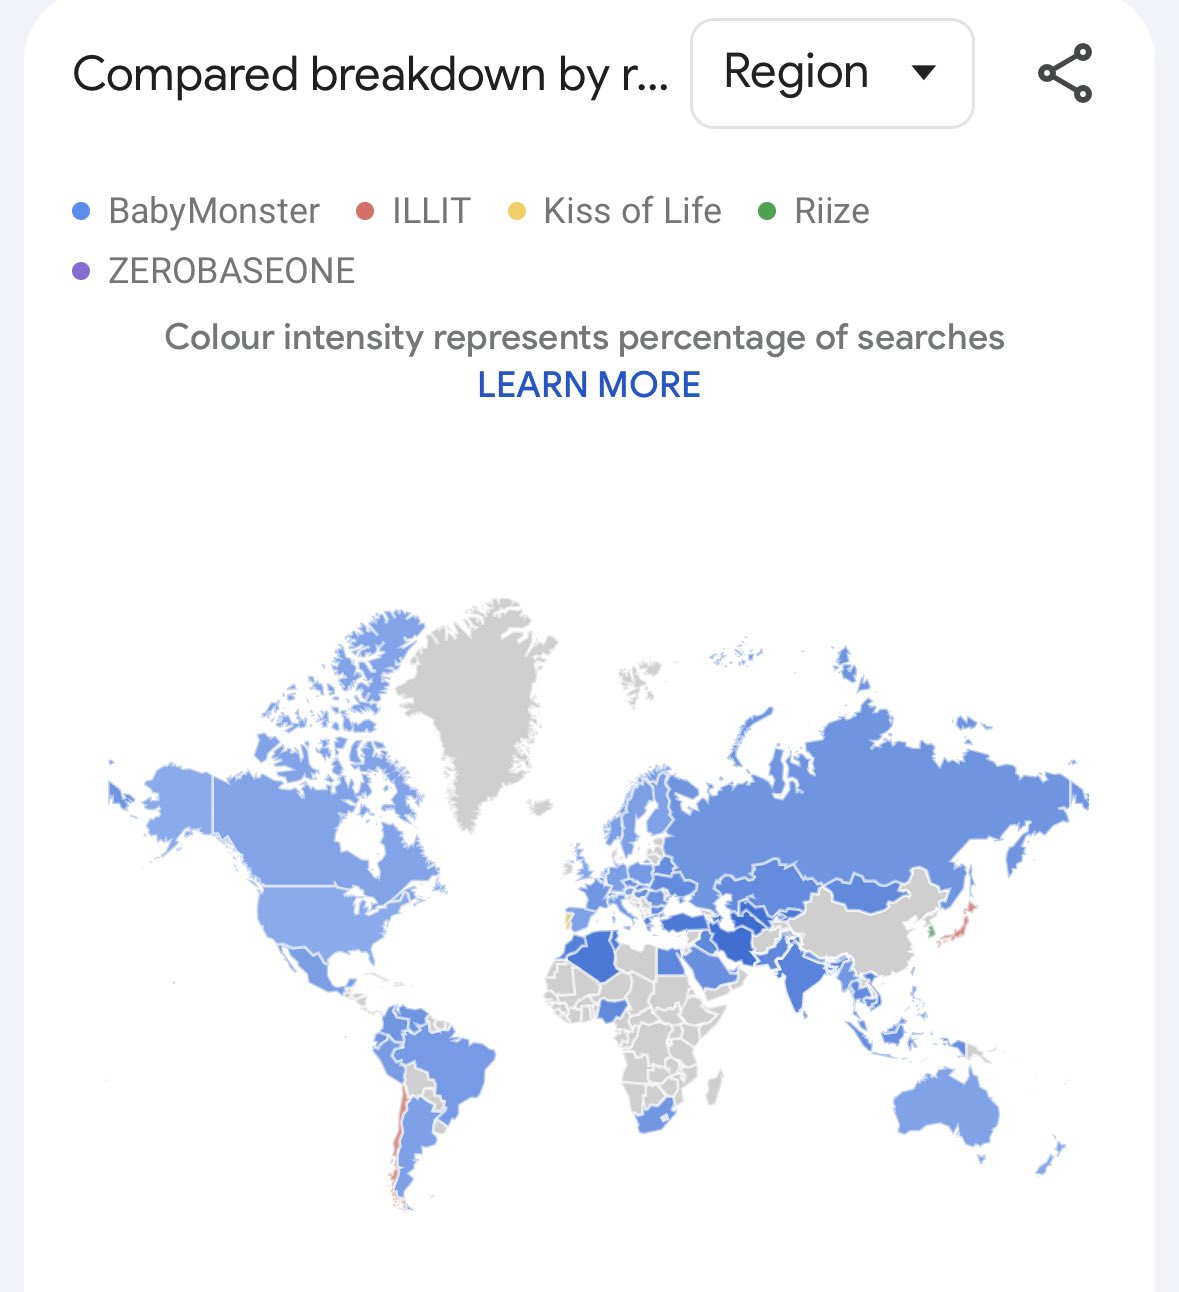Click the ILLIT legend label
The image size is (1179, 1292).
click(431, 211)
